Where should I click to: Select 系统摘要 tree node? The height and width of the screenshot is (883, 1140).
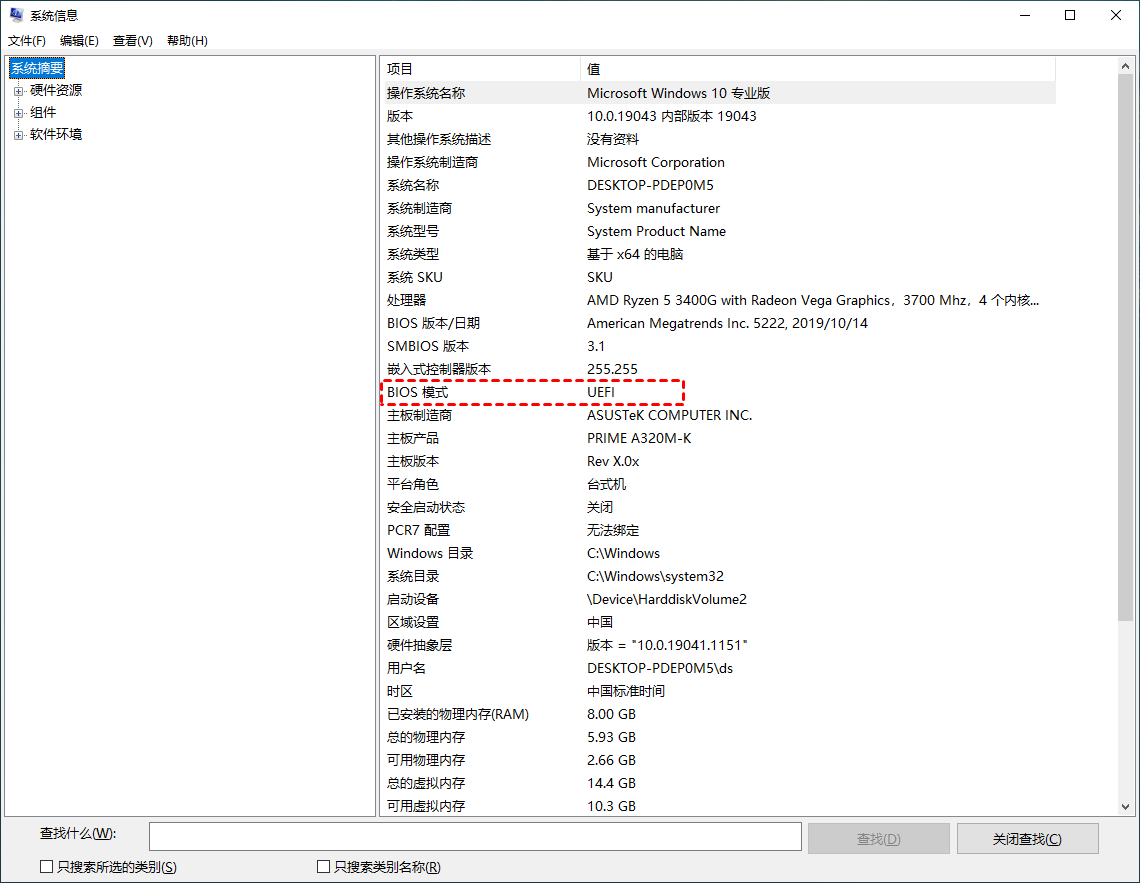37,68
